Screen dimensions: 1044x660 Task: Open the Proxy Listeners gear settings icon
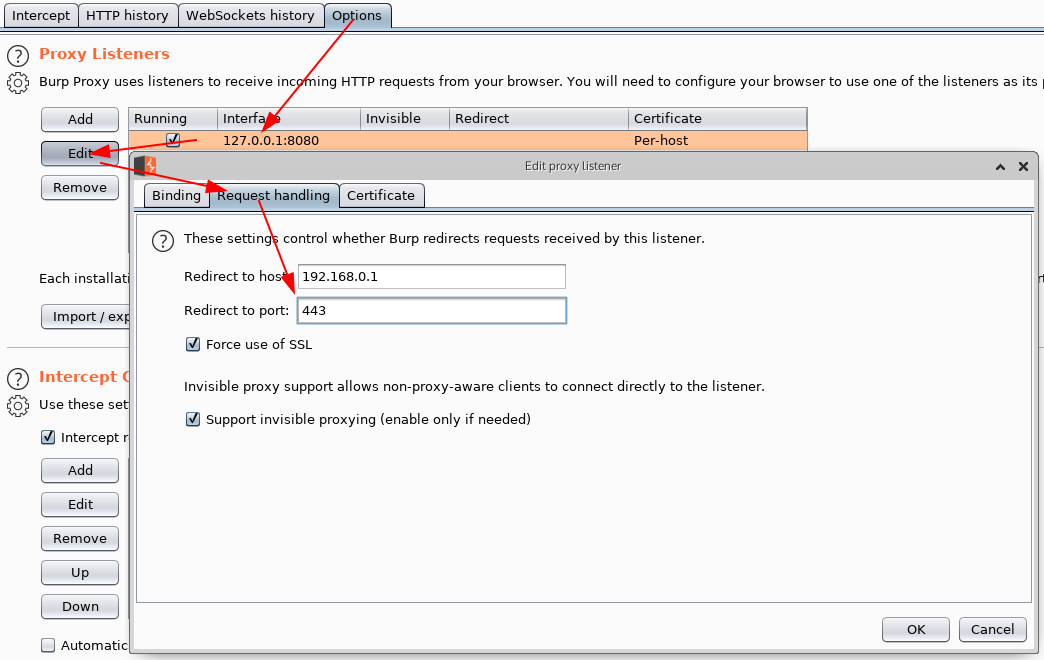coord(18,83)
